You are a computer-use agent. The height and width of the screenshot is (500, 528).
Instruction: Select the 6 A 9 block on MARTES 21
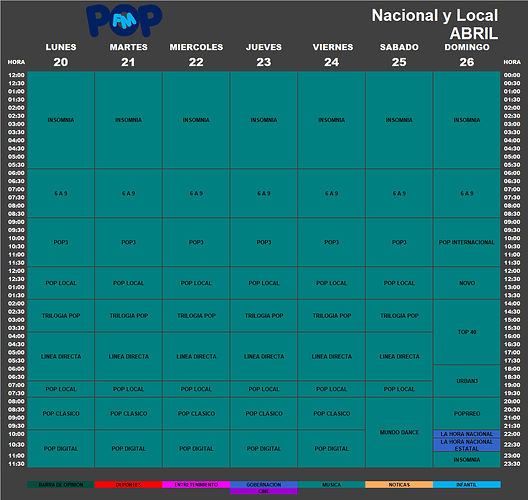point(128,193)
